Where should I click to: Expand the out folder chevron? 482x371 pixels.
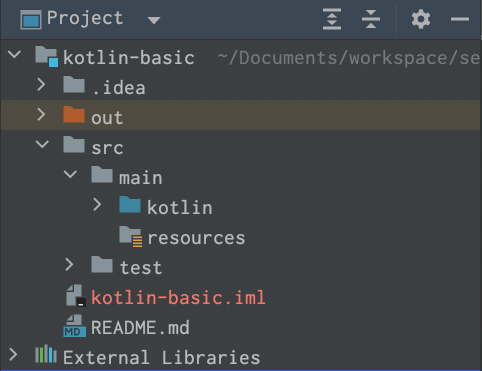[41, 114]
